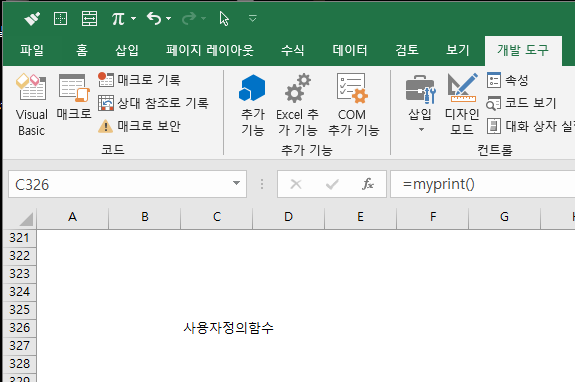Click the Name Box showing C326
575x382 pixels.
pos(119,184)
